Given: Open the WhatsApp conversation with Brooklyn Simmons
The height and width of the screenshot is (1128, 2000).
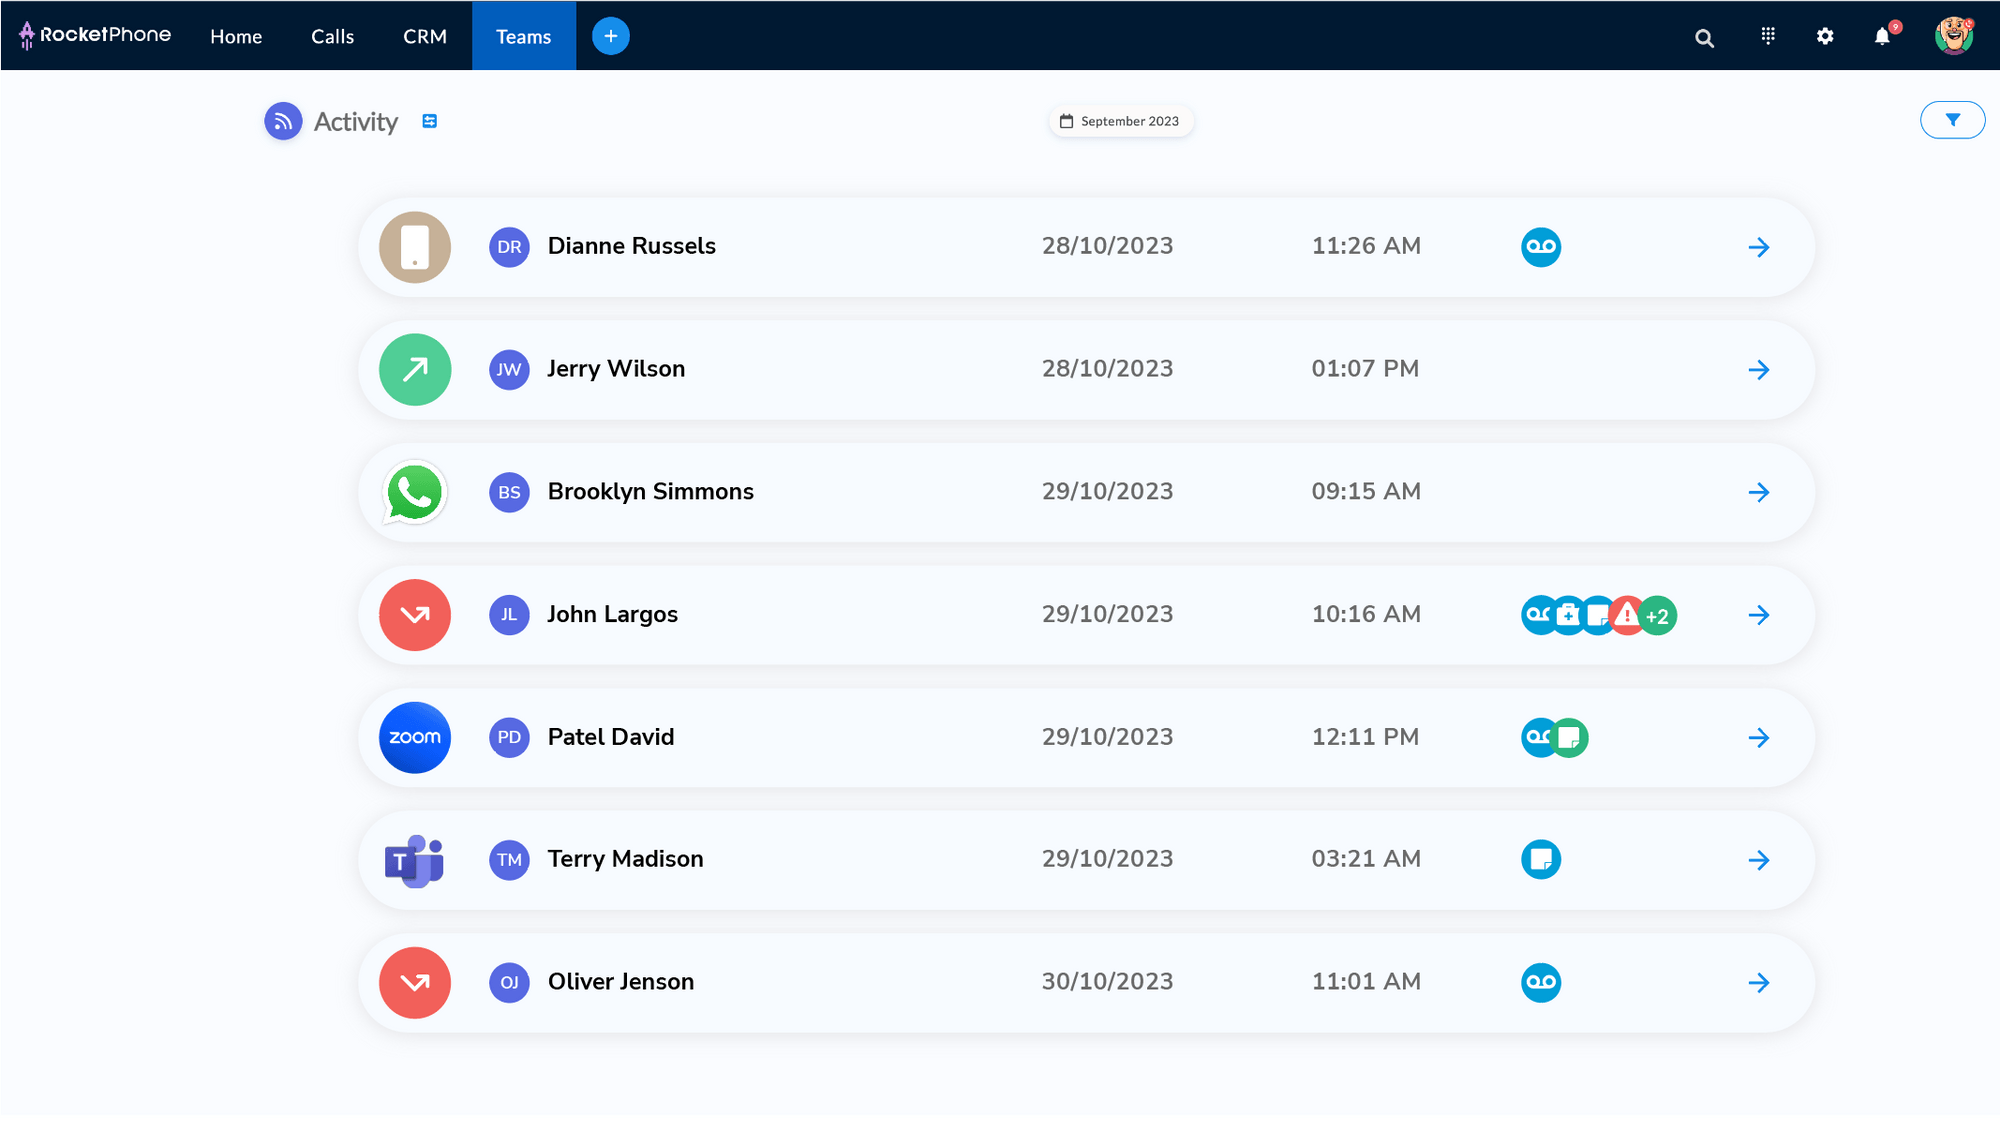Looking at the screenshot, I should point(414,492).
